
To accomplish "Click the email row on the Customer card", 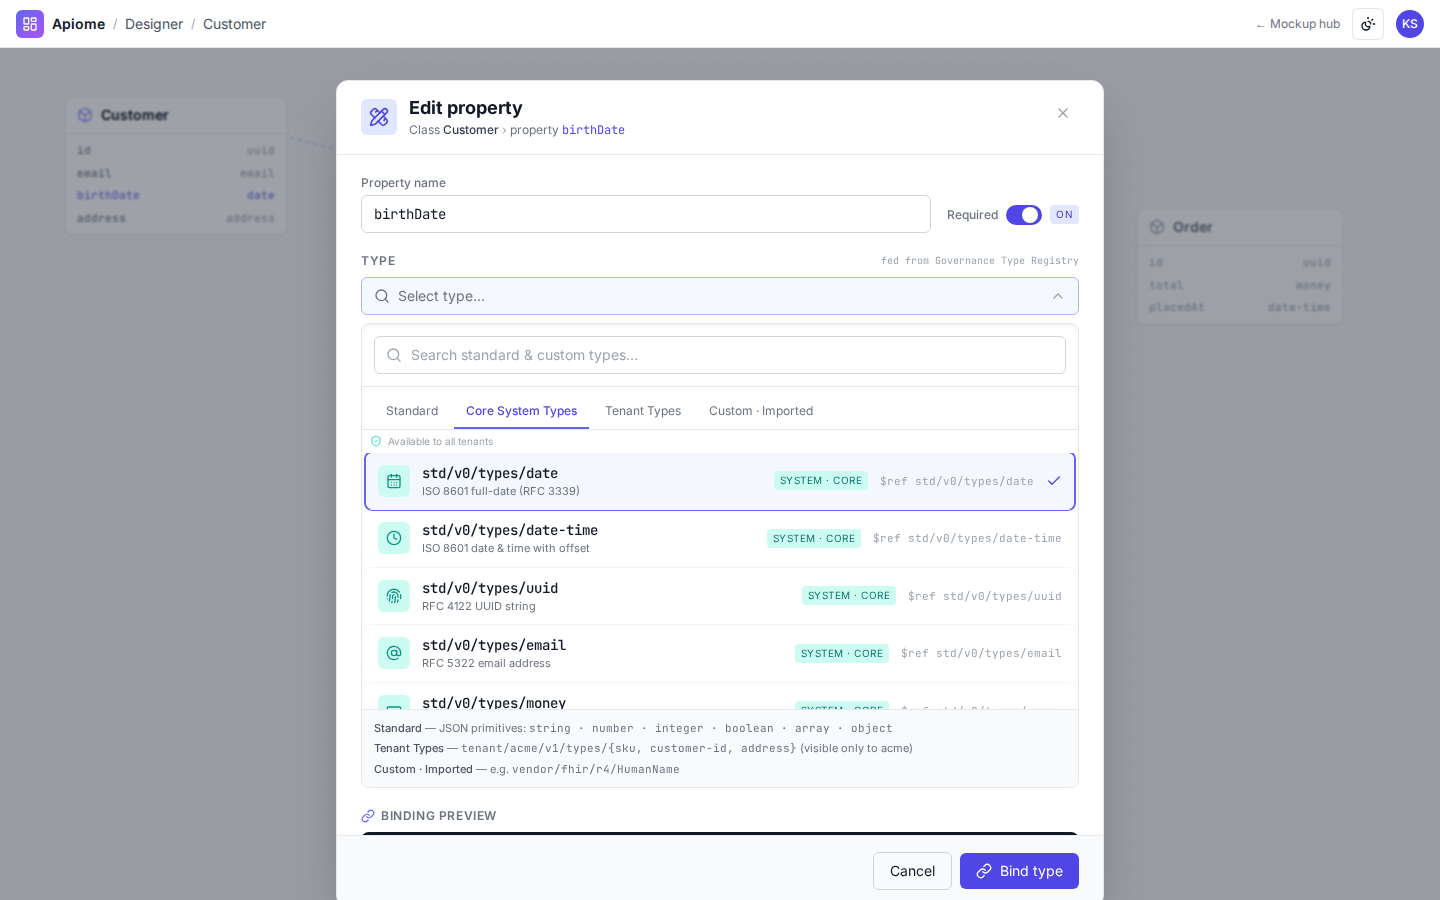I will (176, 173).
